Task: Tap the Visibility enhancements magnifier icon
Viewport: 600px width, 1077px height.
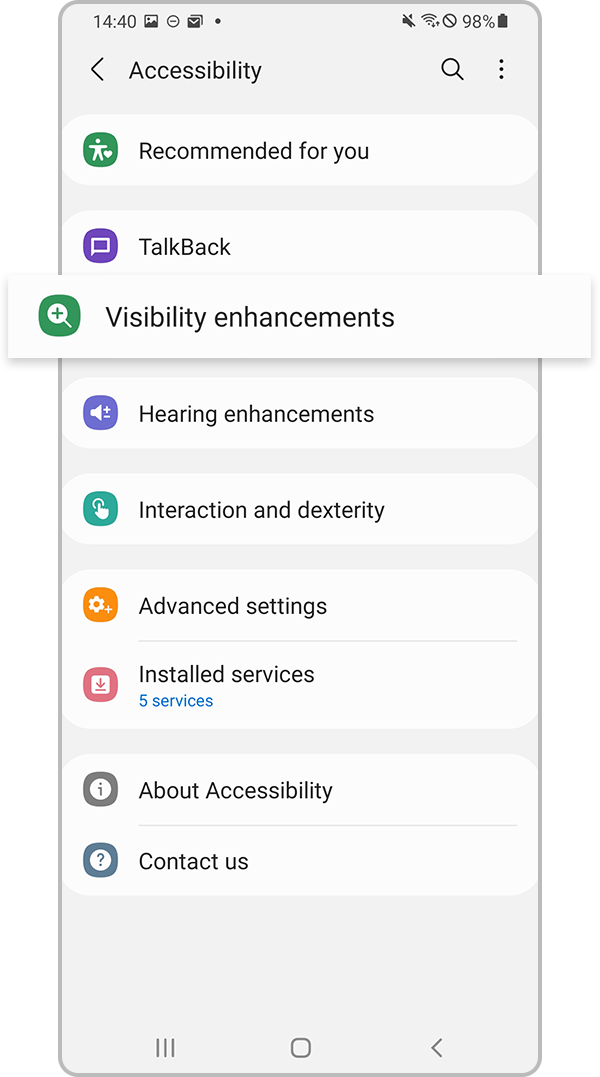Action: click(x=59, y=317)
